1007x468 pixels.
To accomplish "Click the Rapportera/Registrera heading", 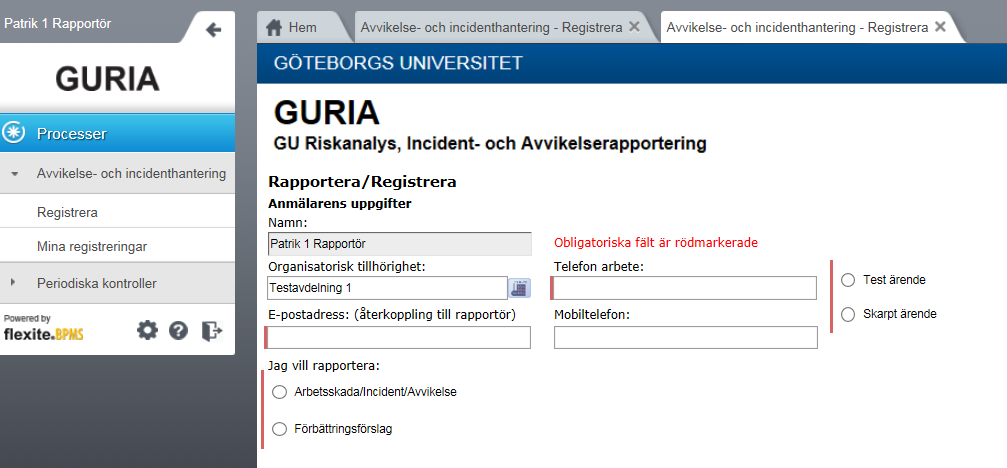I will [x=362, y=182].
